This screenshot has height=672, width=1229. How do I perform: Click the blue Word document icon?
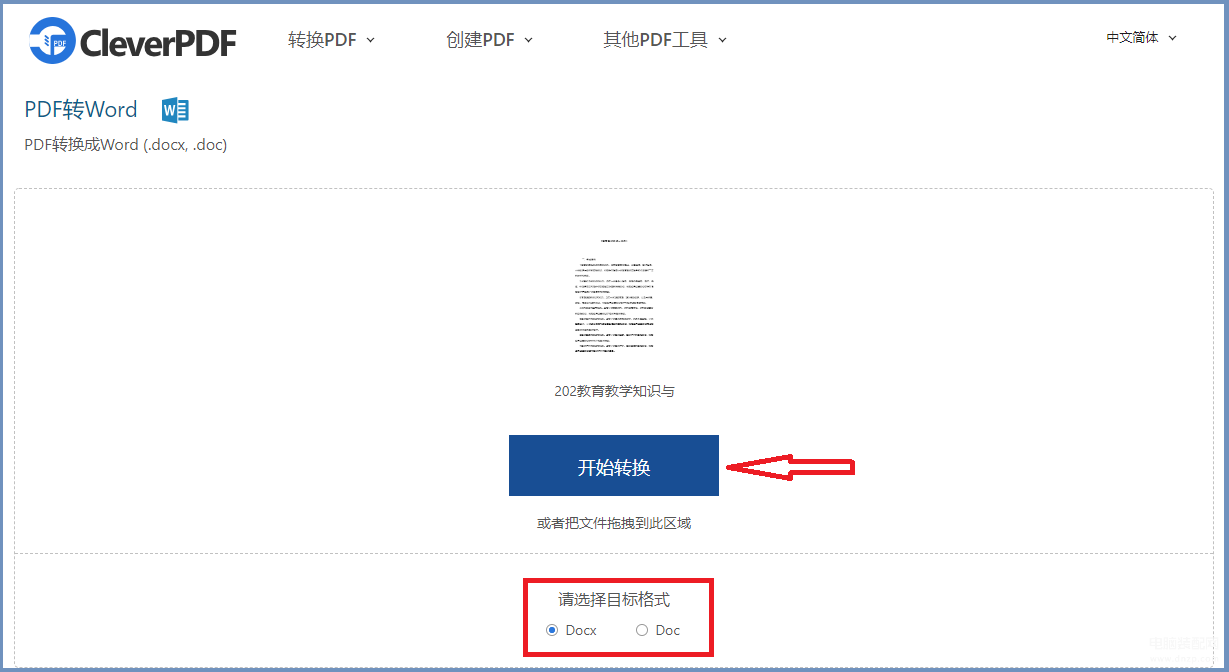pos(175,110)
